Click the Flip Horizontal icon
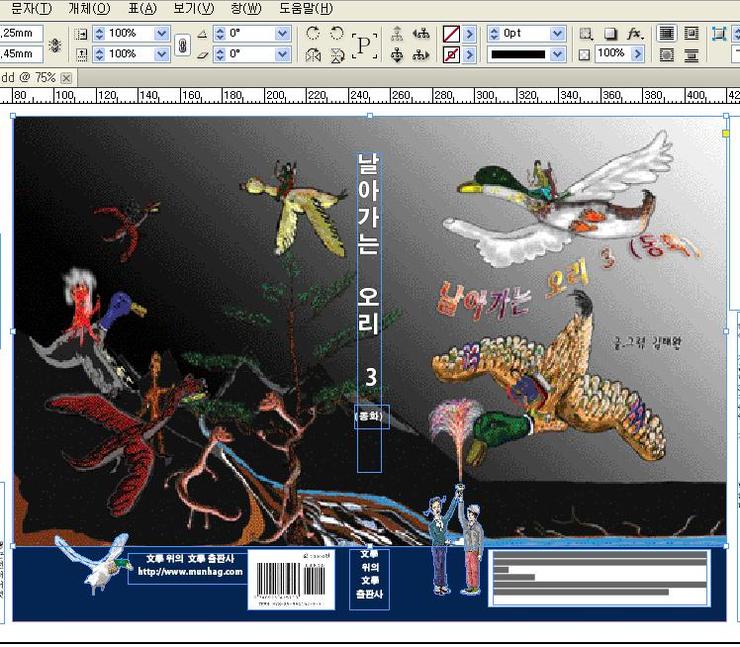Image resolution: width=740 pixels, height=647 pixels. pos(313,55)
